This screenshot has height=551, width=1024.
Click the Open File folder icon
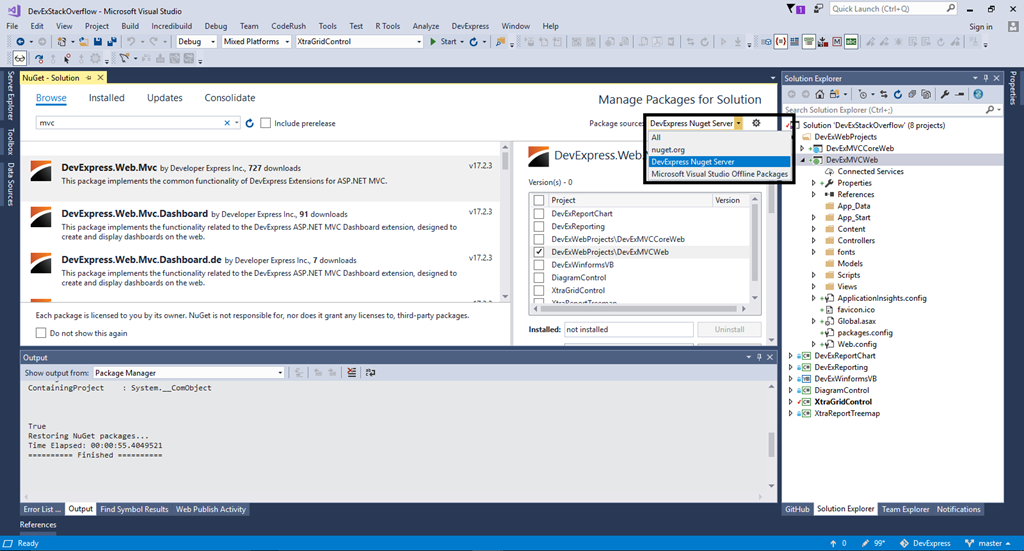tap(84, 42)
